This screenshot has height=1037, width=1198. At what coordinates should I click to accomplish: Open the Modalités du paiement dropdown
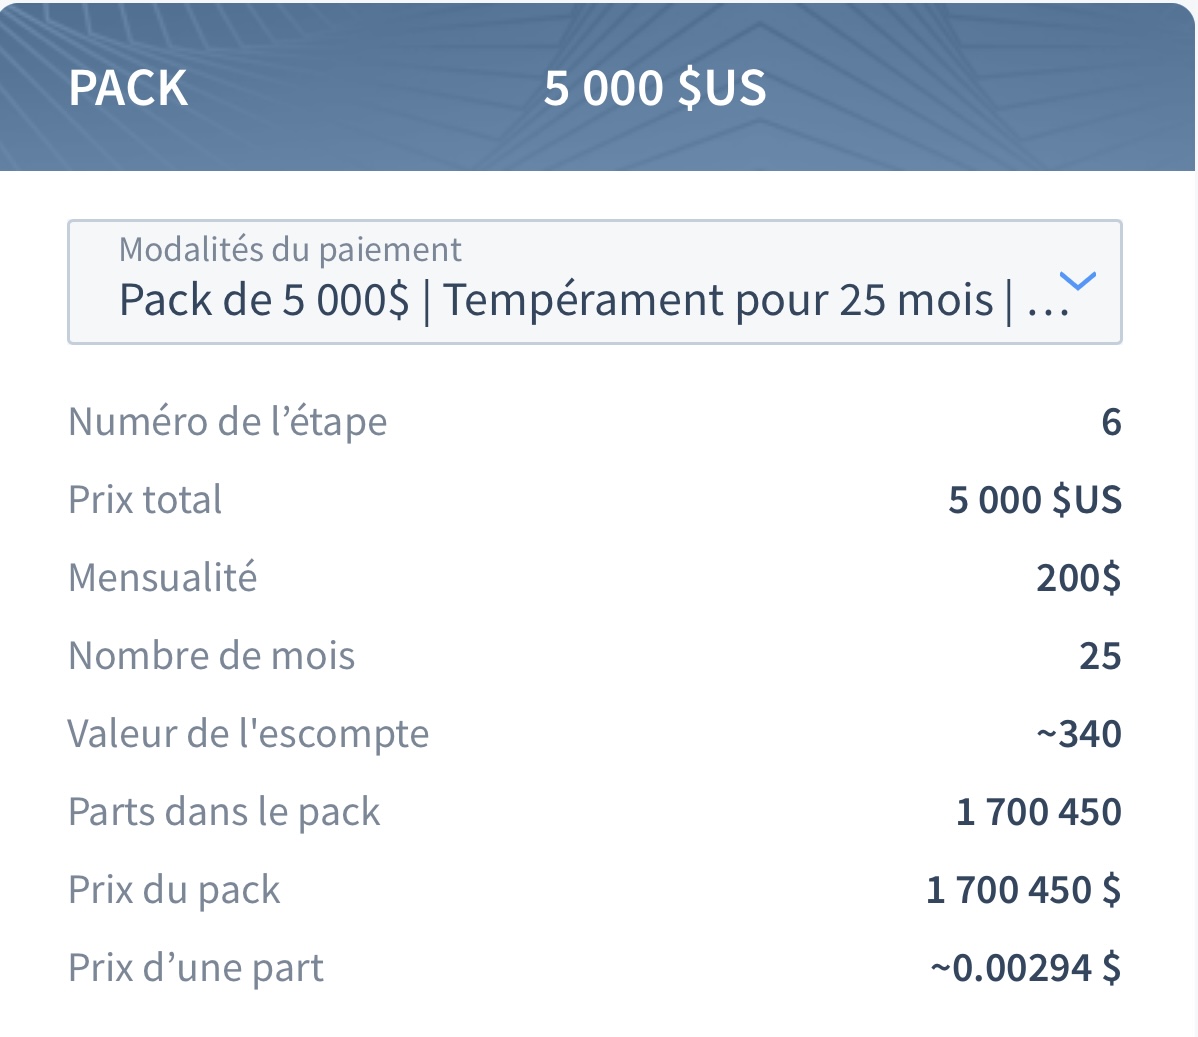point(594,282)
